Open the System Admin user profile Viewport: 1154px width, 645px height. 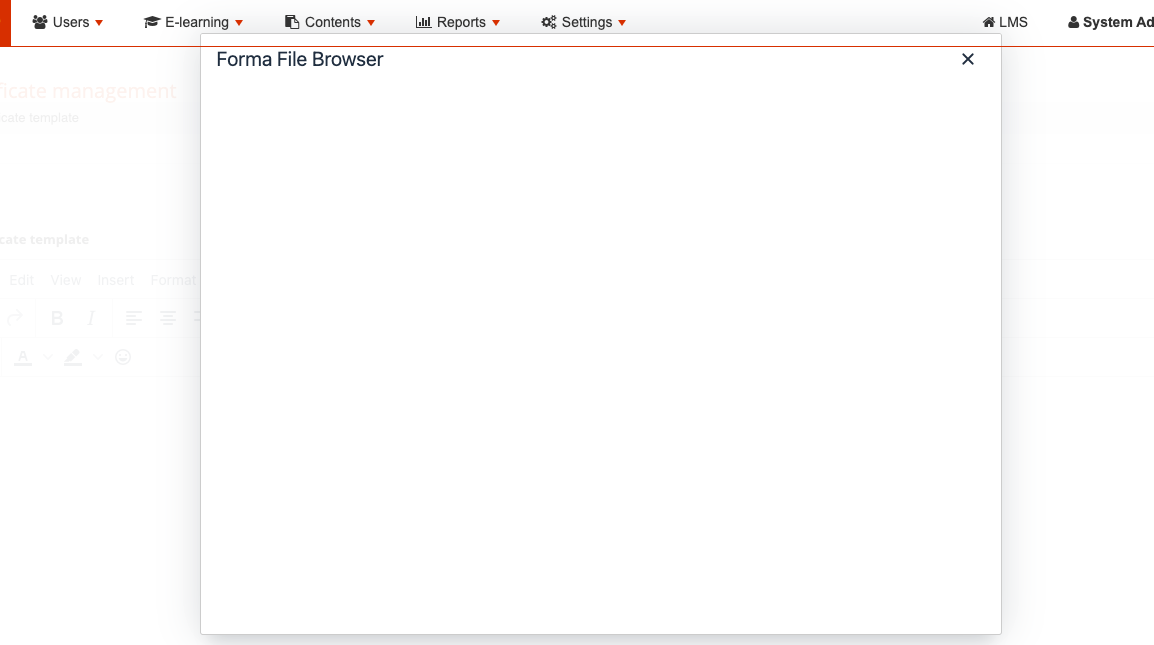[1111, 22]
